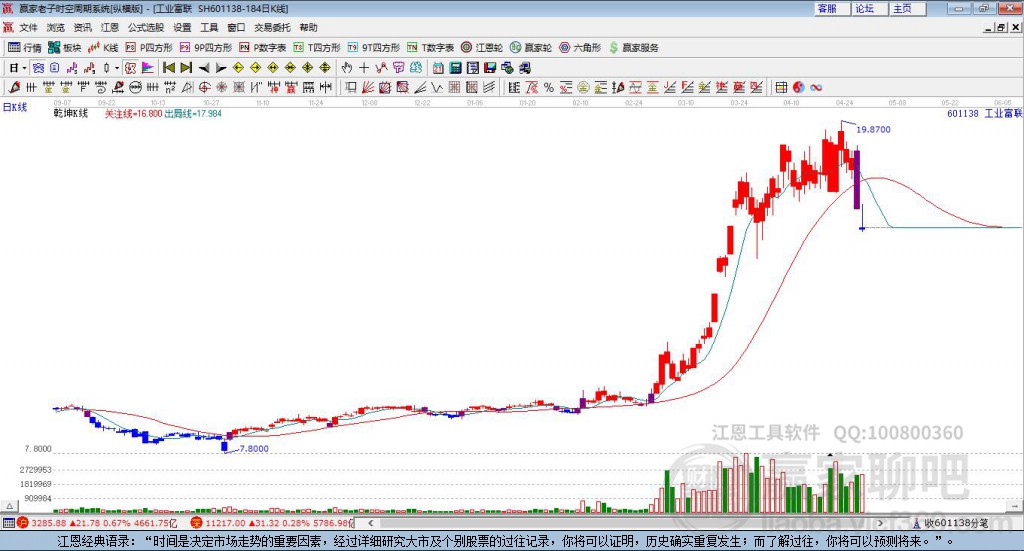
Task: Select the n² sequence tool
Action: 170,87
